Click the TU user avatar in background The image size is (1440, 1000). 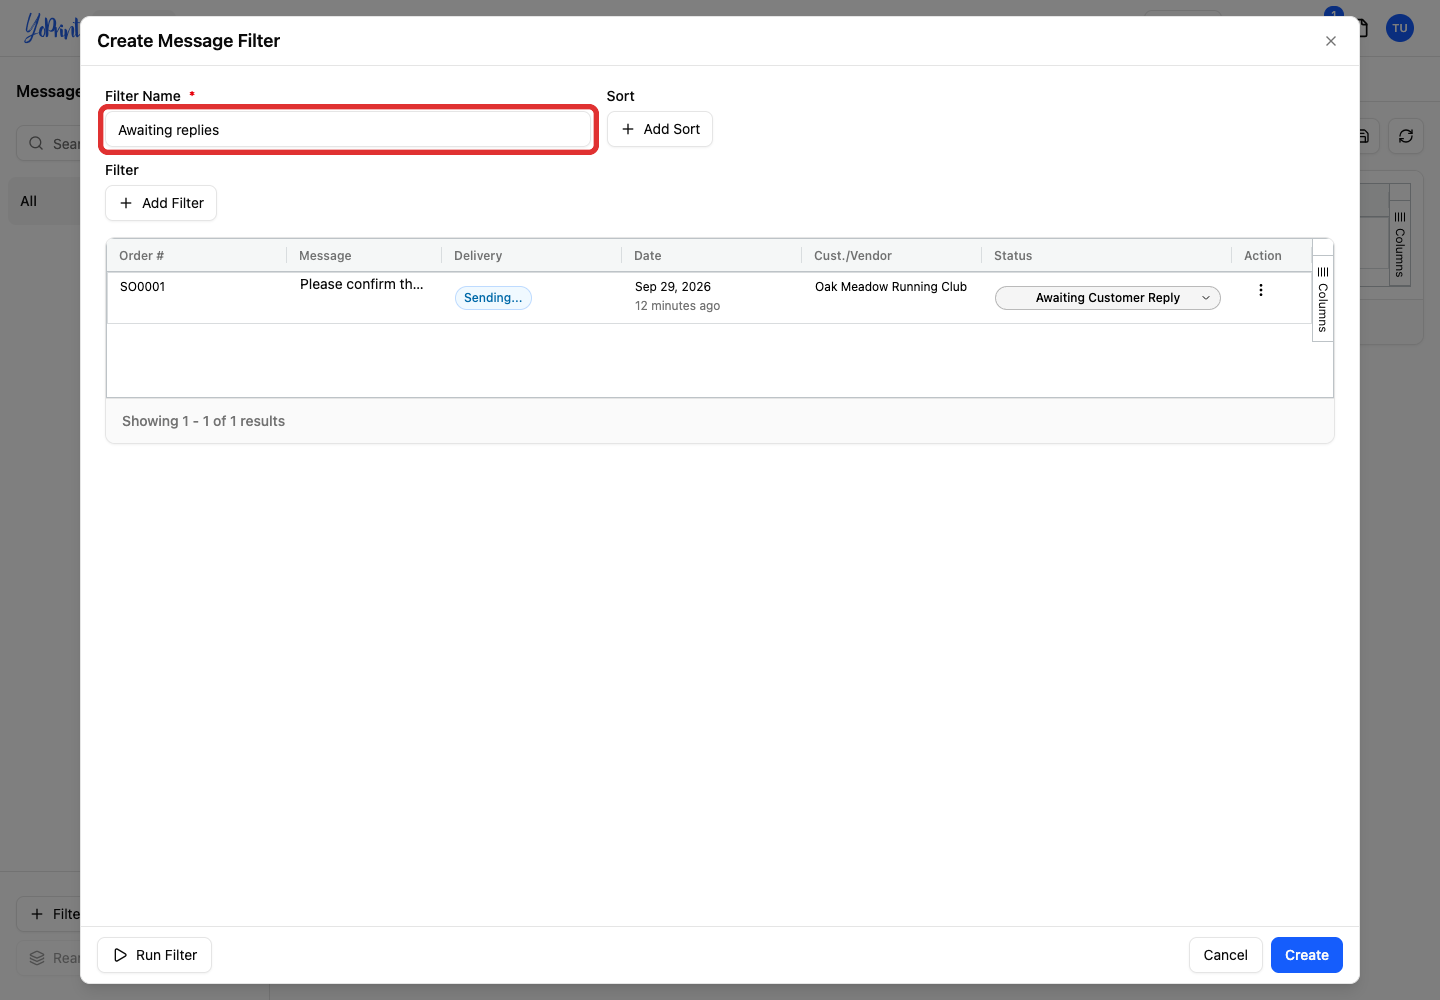(1400, 28)
